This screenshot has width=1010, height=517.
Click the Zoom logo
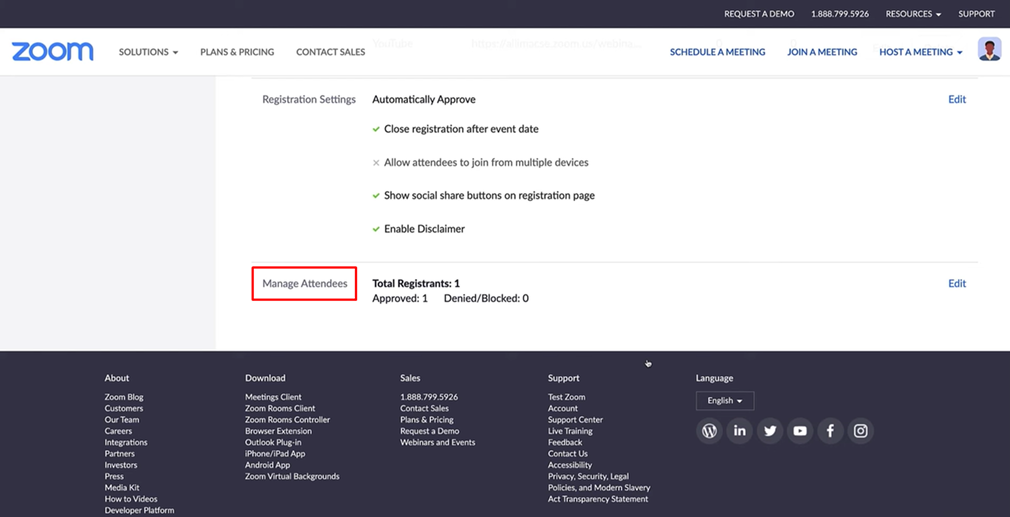pos(52,51)
